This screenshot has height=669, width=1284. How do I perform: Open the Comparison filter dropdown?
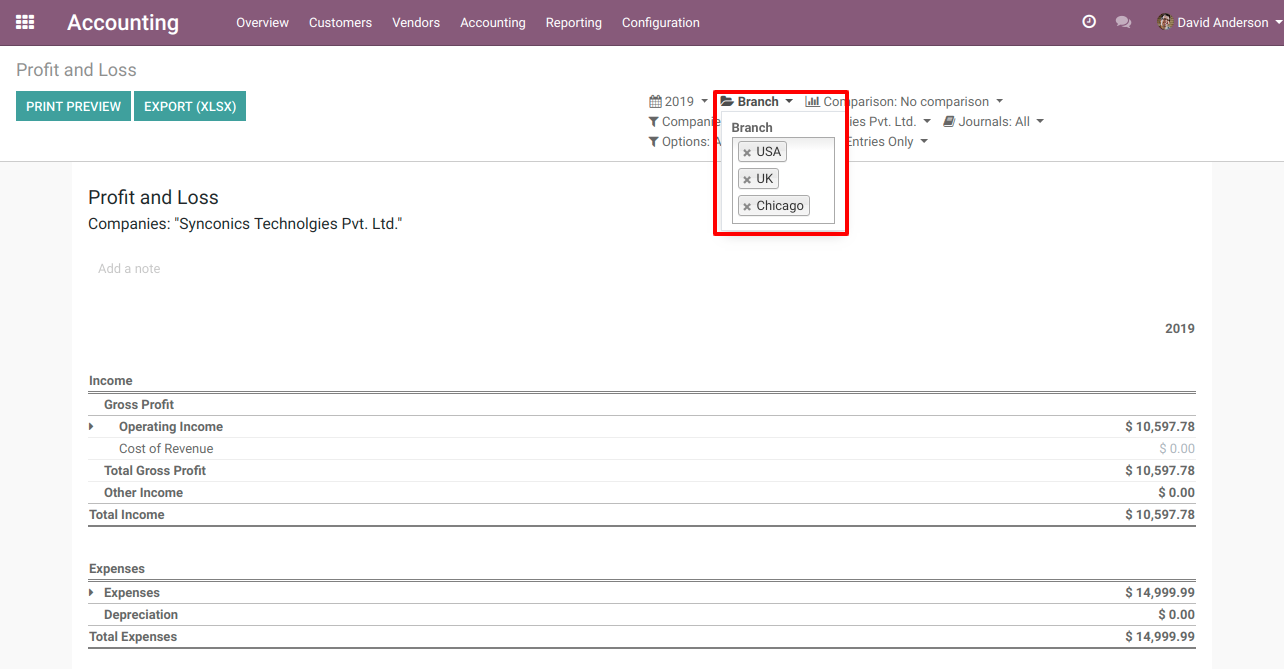(x=905, y=102)
